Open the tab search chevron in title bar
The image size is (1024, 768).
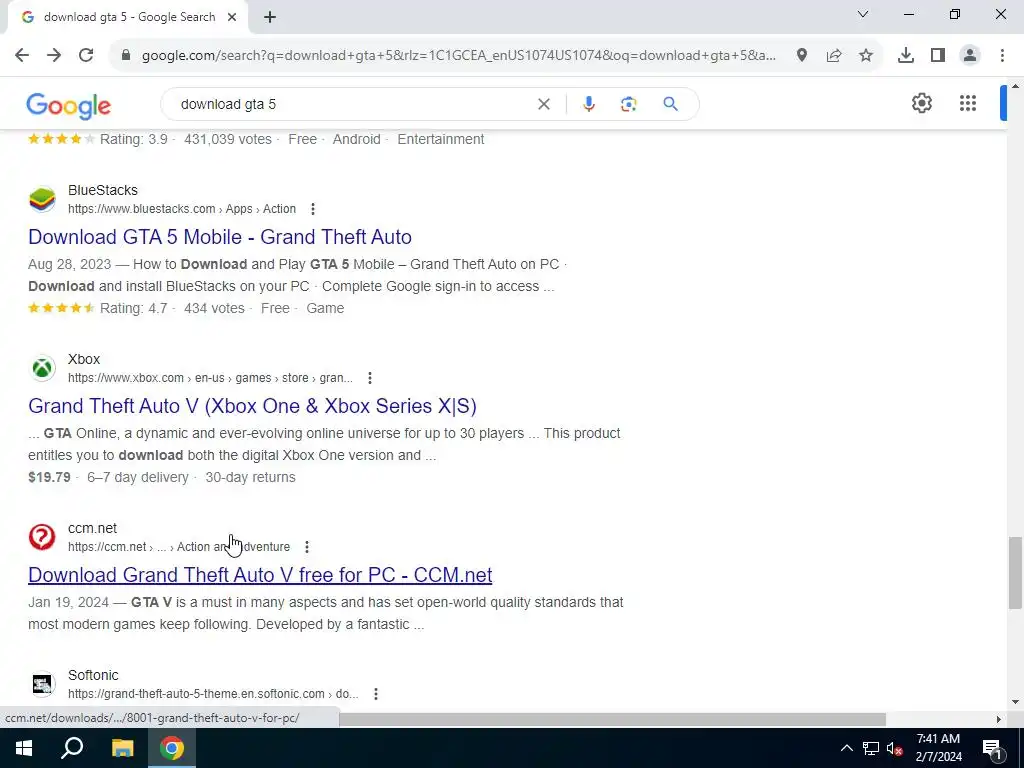click(863, 14)
